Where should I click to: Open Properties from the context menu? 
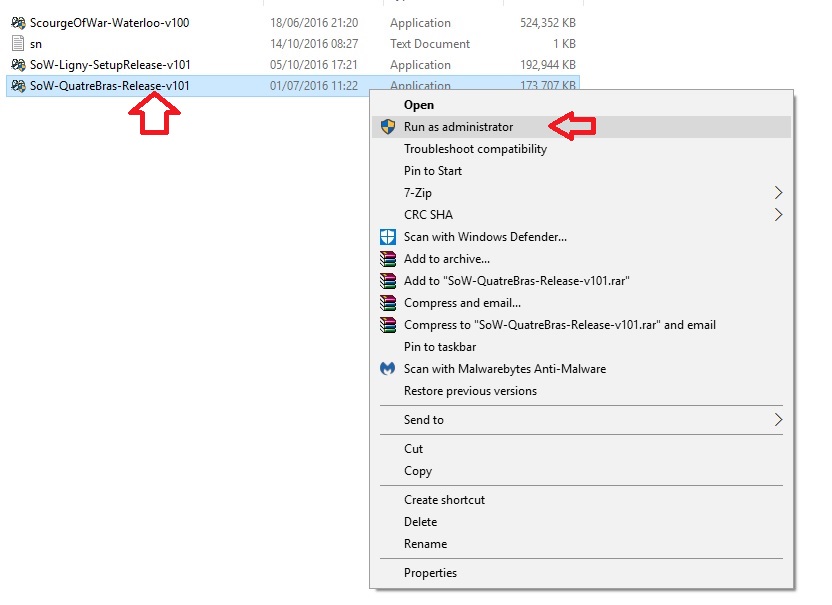coord(582,573)
